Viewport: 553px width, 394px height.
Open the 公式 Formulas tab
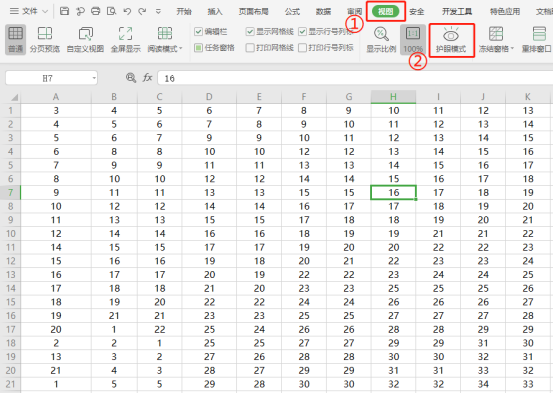[x=292, y=11]
